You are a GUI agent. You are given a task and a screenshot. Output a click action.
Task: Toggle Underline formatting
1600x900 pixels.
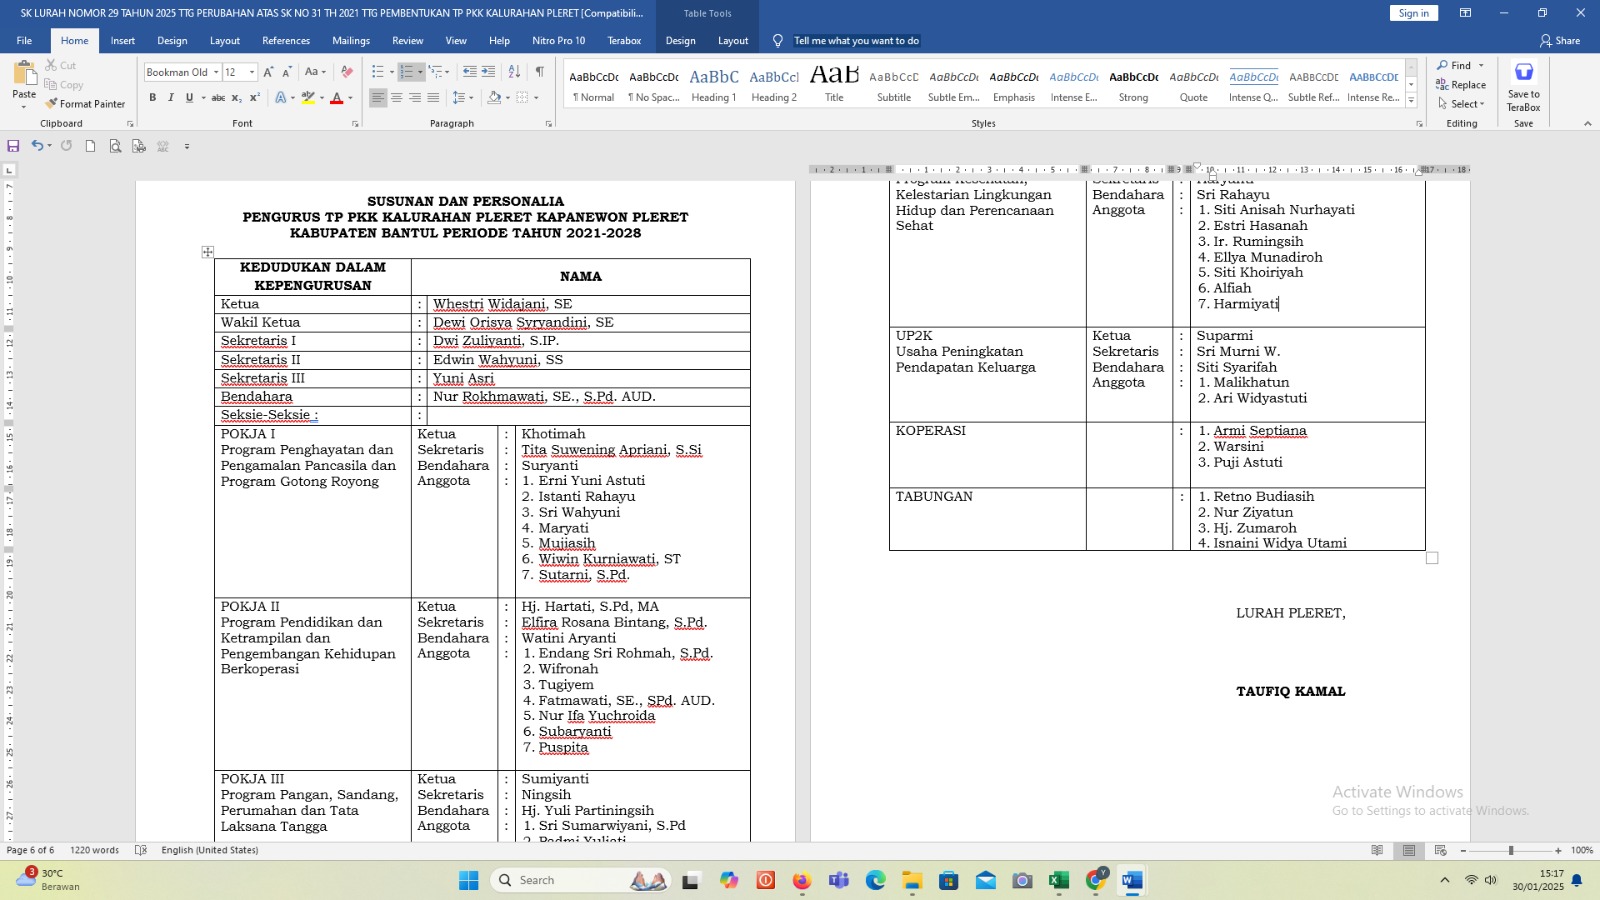point(189,98)
